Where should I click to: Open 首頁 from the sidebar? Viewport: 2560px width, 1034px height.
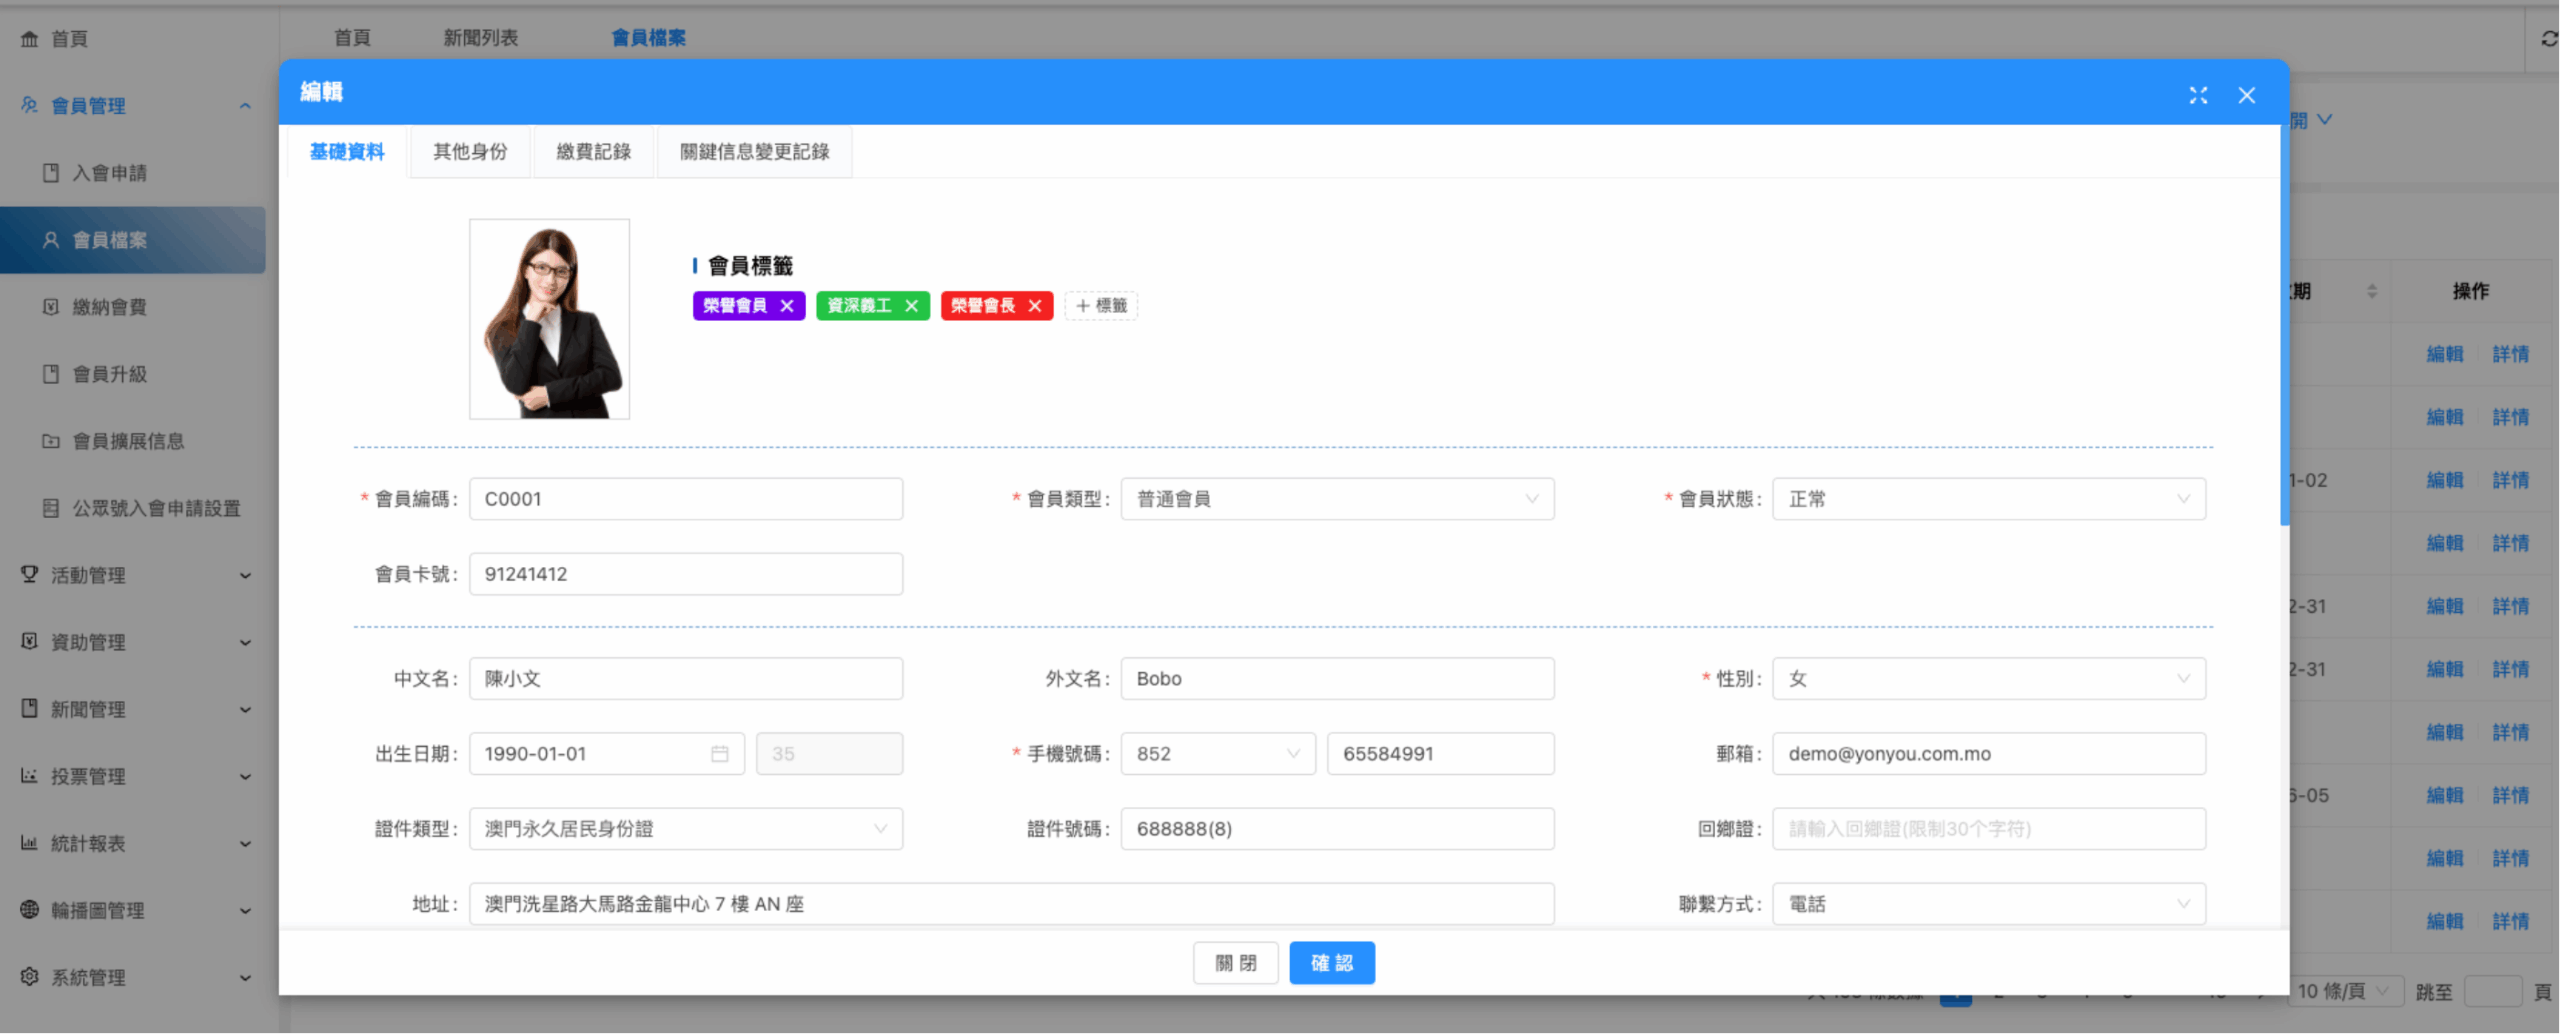(x=68, y=39)
